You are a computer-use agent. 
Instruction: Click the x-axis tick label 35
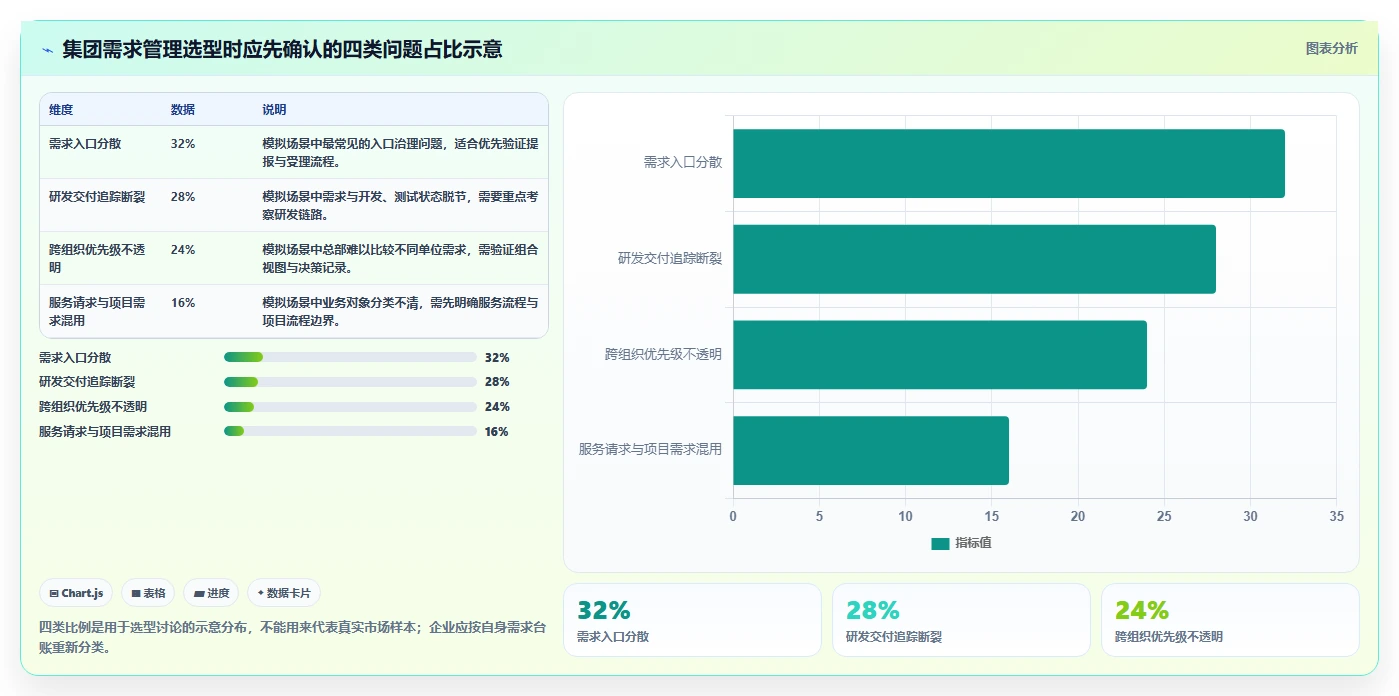click(1336, 516)
